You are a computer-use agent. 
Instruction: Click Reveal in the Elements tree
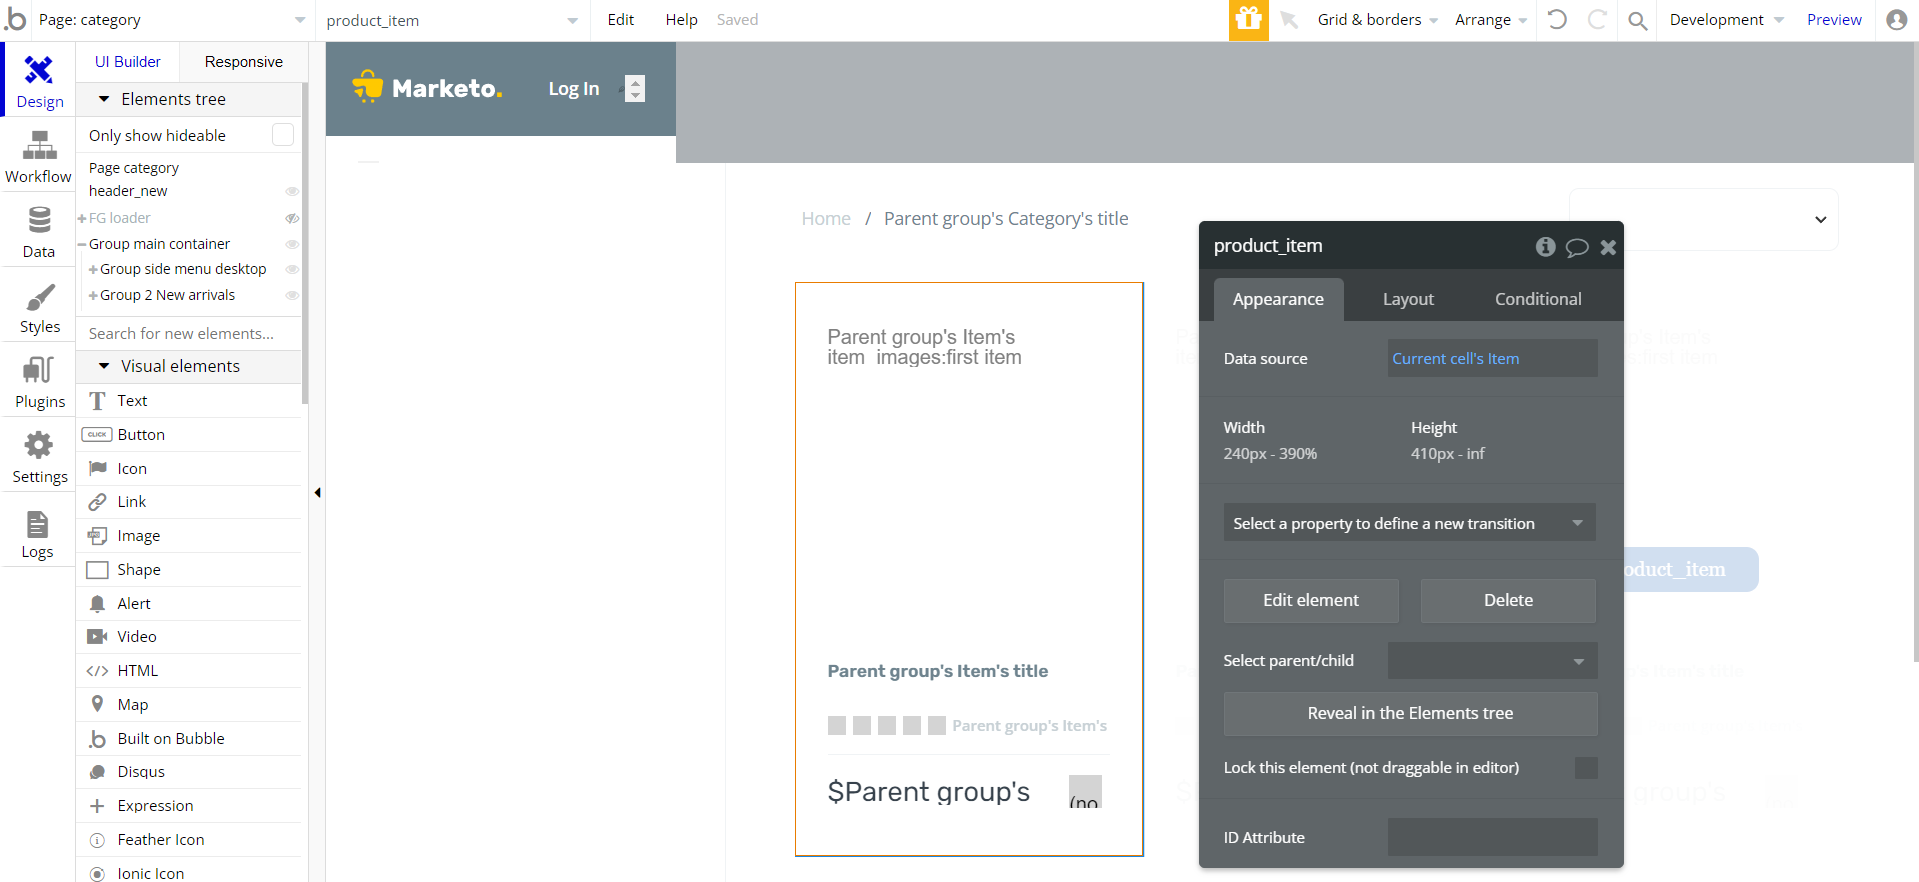[x=1410, y=714]
